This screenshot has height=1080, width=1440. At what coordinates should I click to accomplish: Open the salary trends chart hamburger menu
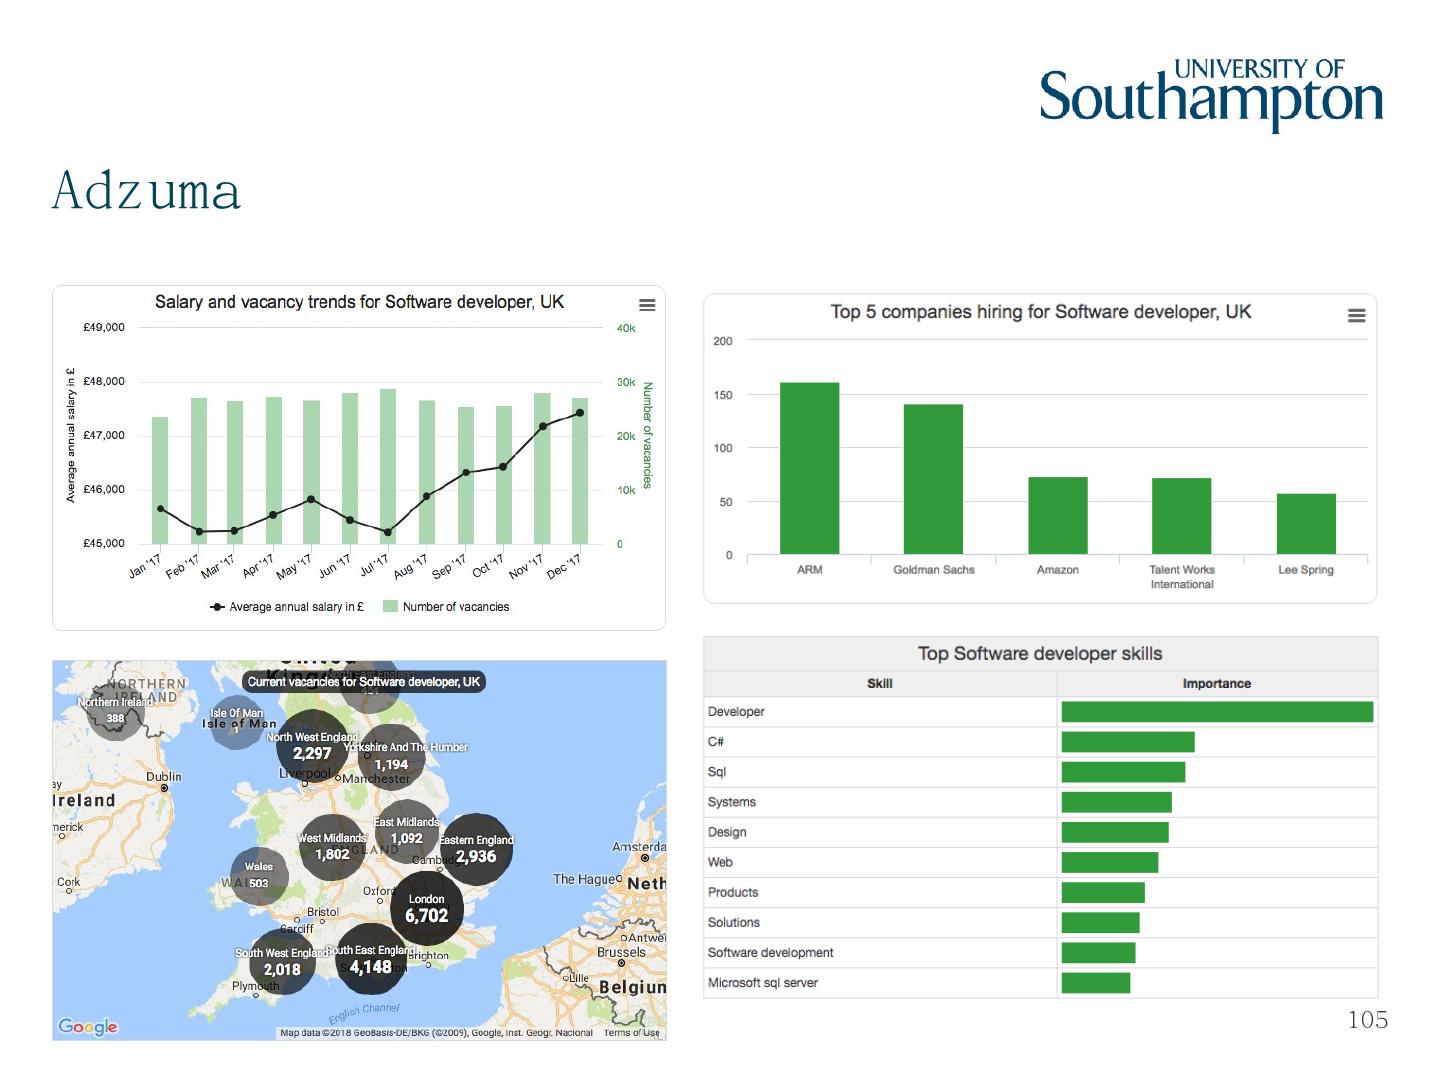coord(647,305)
